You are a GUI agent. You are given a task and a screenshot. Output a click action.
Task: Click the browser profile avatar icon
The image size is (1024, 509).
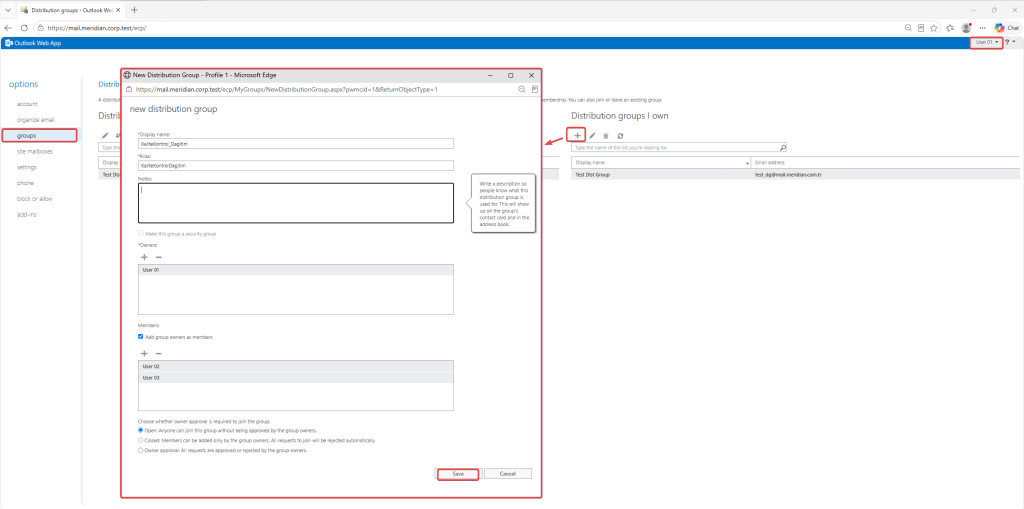tap(966, 28)
